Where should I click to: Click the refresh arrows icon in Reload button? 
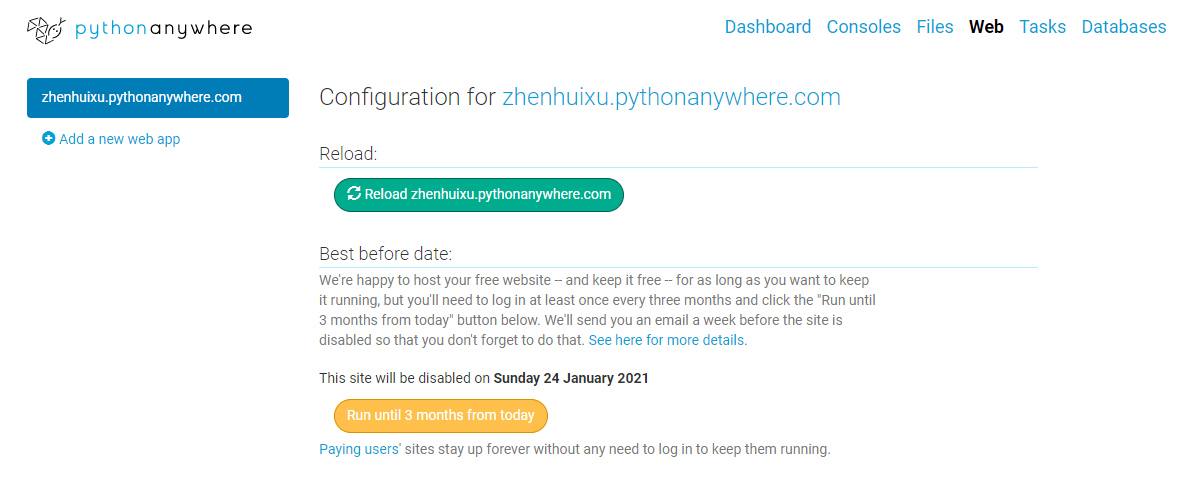click(353, 194)
